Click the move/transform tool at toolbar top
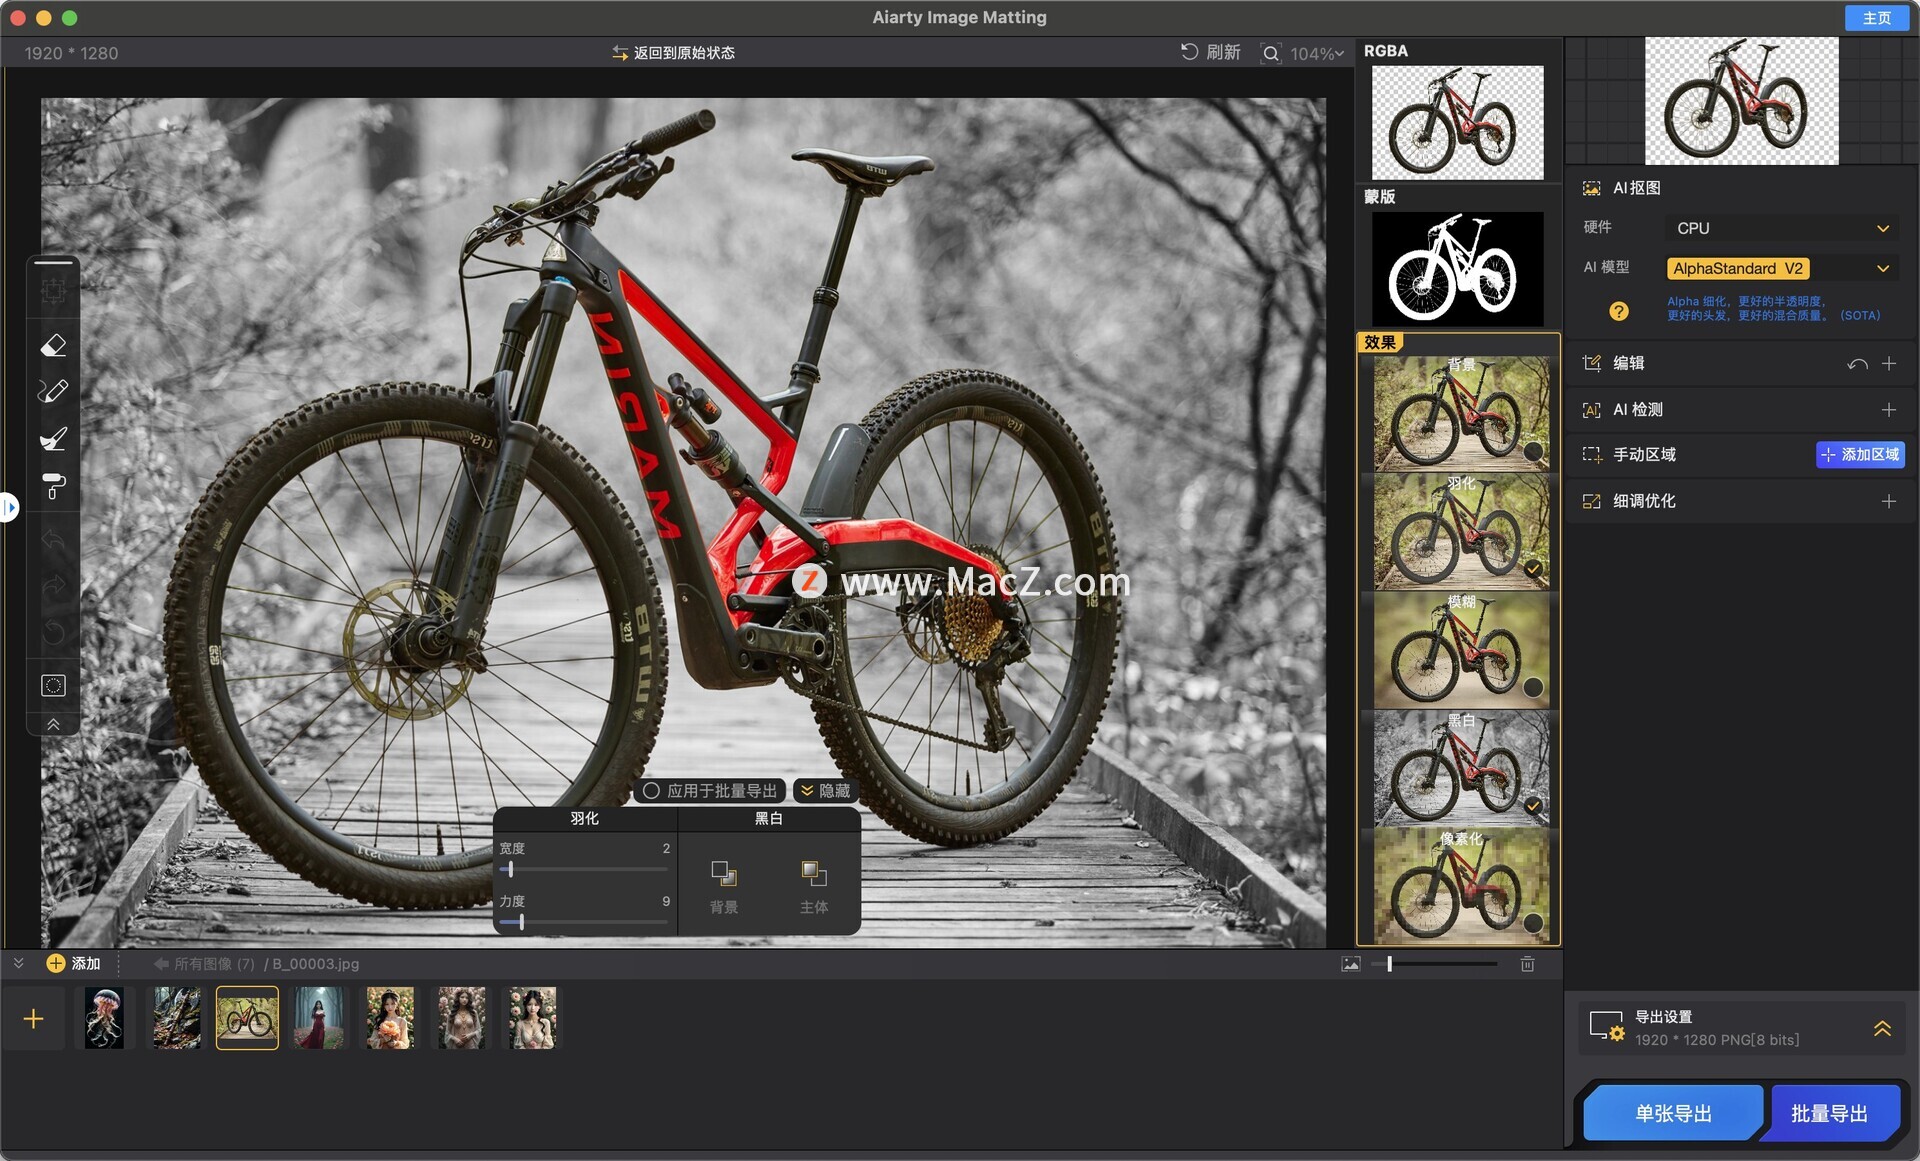 (x=53, y=291)
